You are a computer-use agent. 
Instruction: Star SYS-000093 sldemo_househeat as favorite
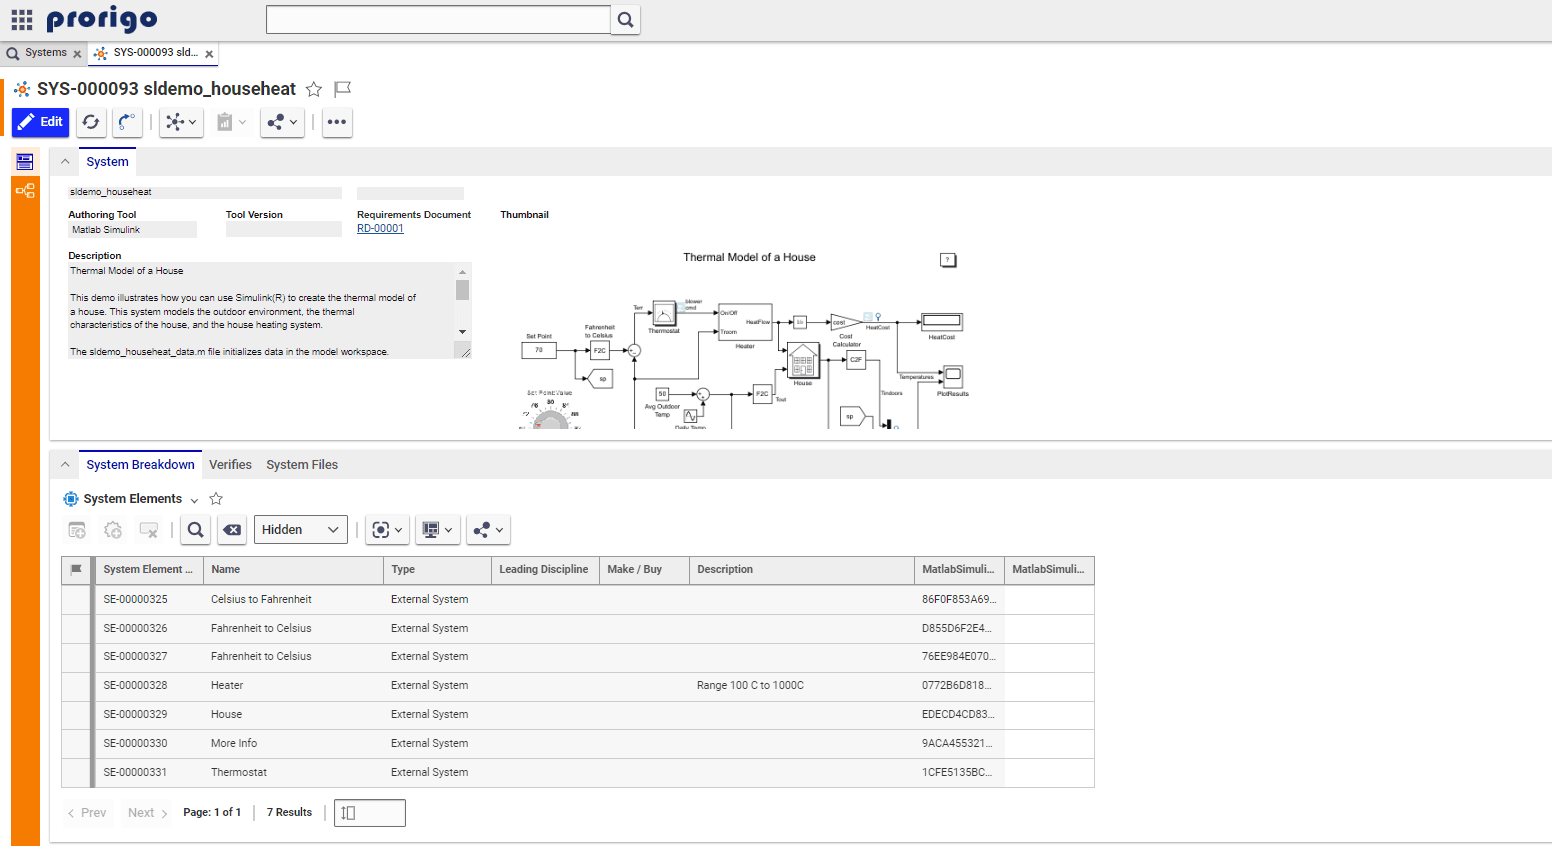[314, 89]
